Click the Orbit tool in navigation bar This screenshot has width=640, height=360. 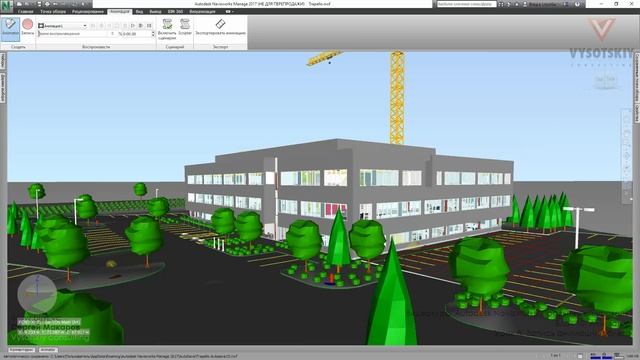(627, 156)
